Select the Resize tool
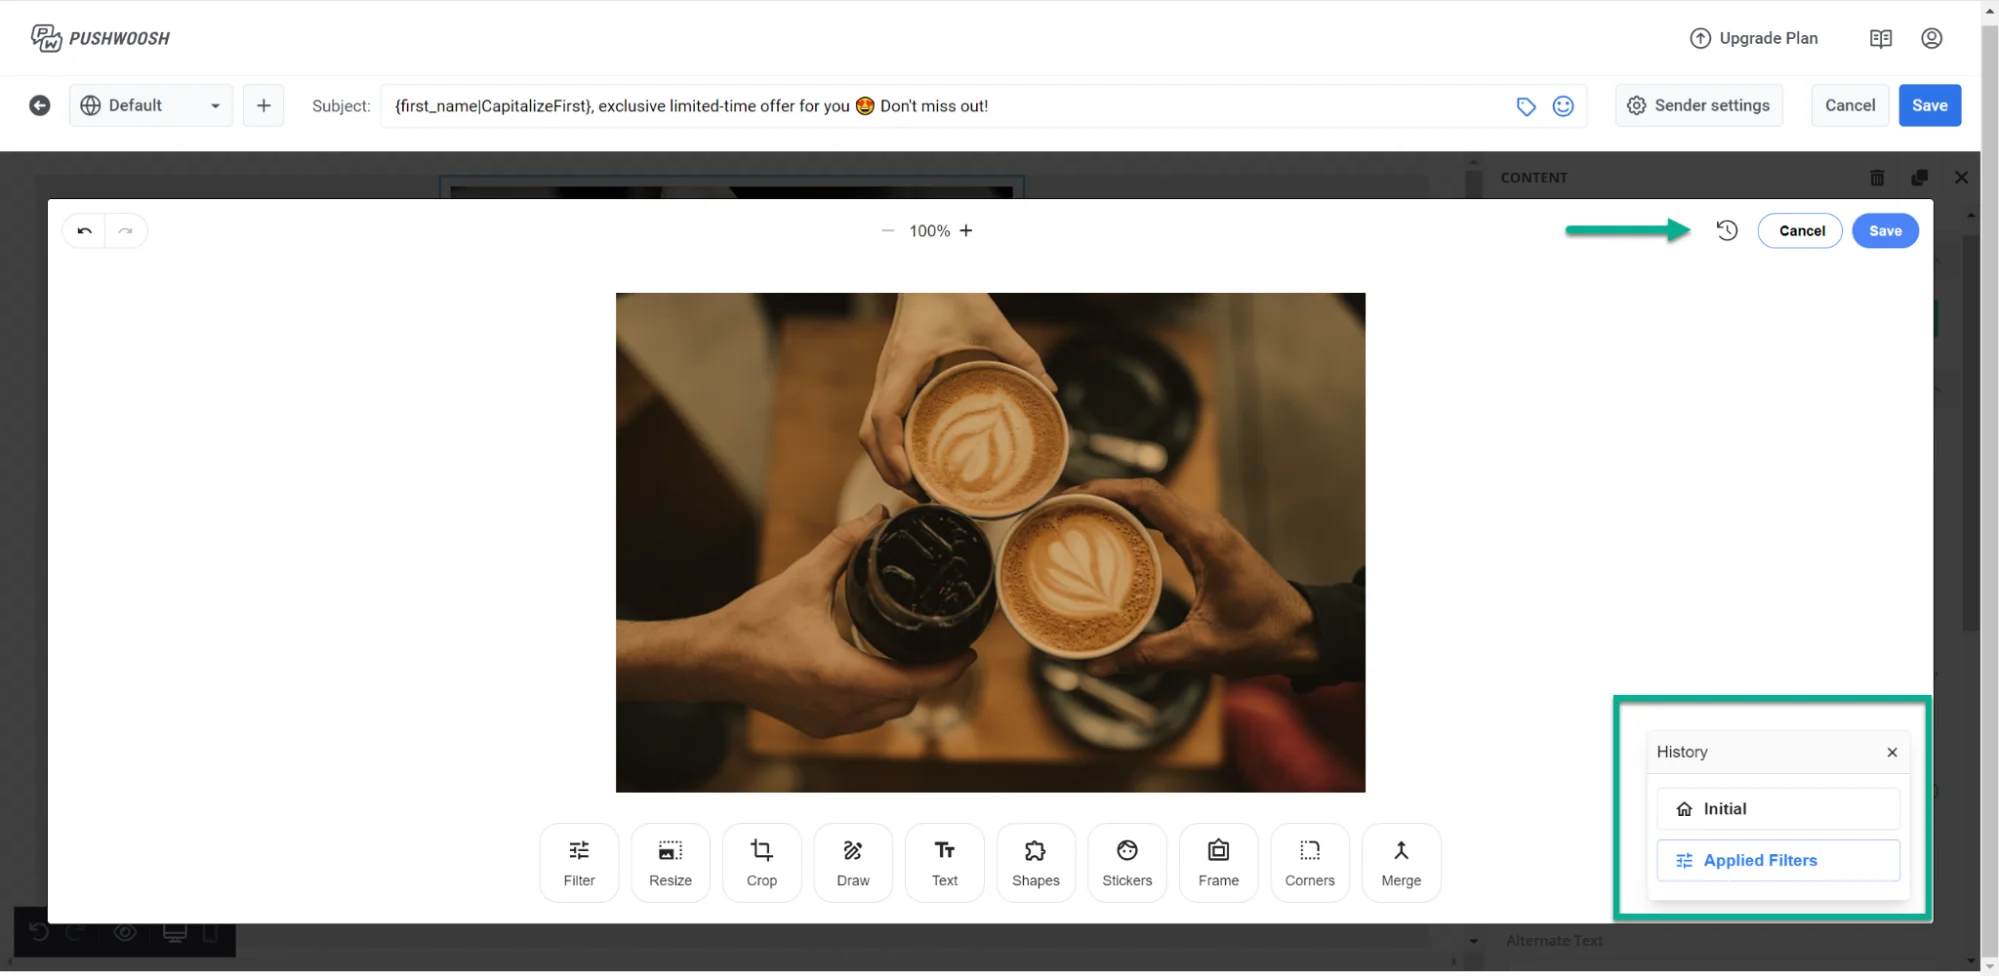Screen dimensions: 1999x977 tap(670, 862)
